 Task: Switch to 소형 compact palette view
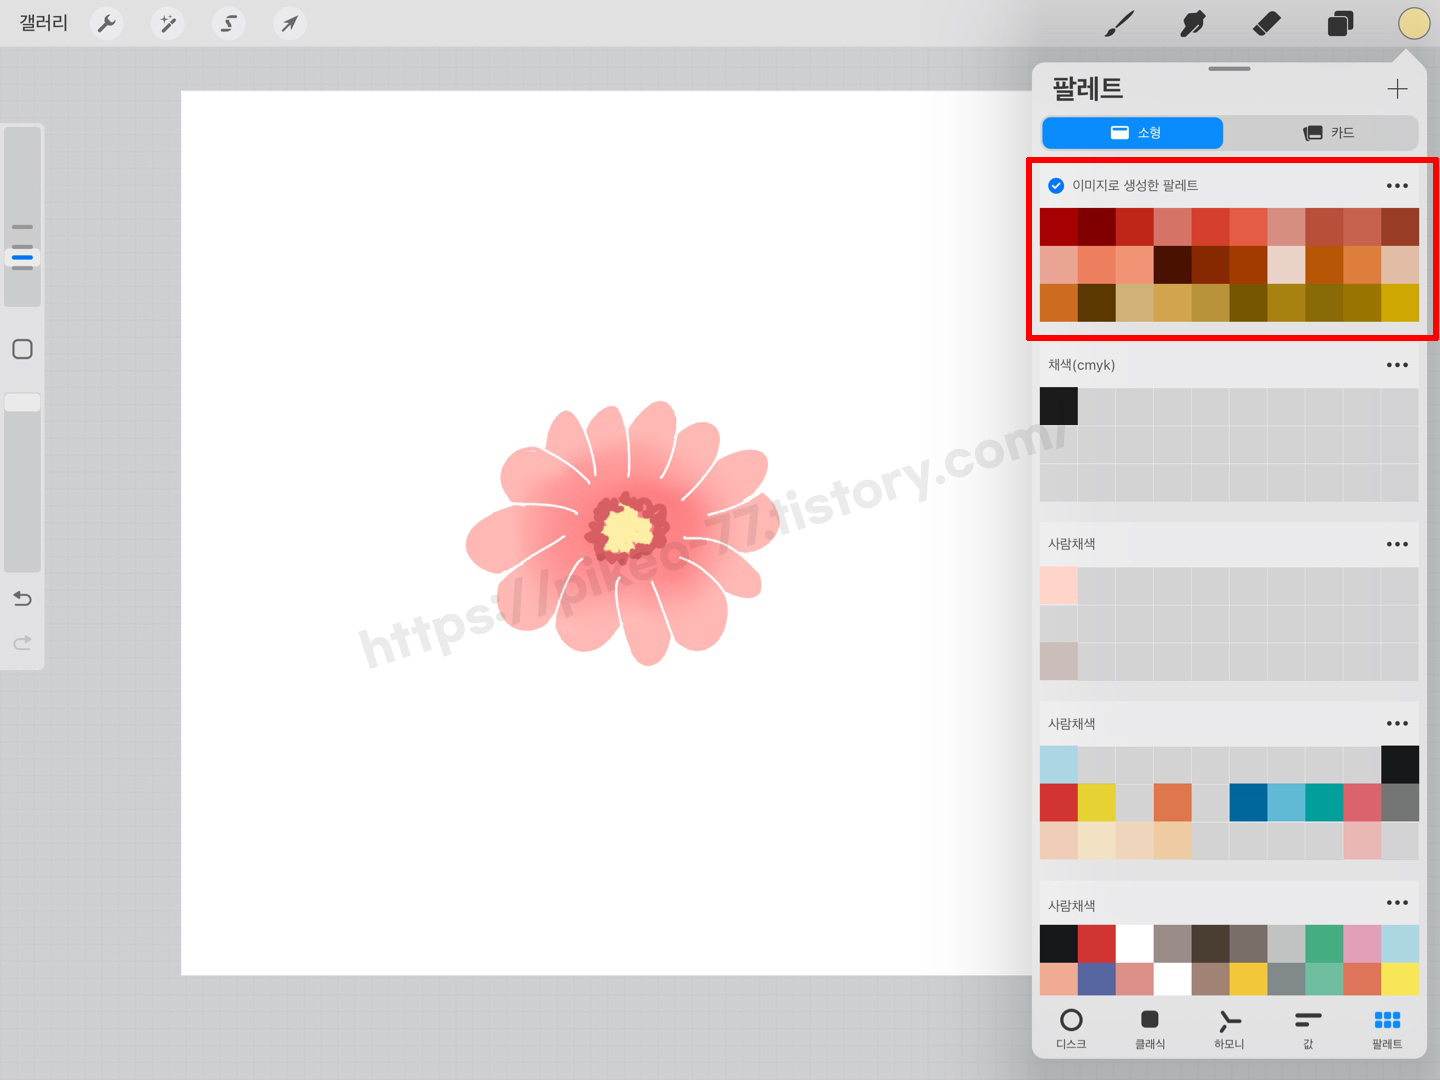click(1132, 133)
